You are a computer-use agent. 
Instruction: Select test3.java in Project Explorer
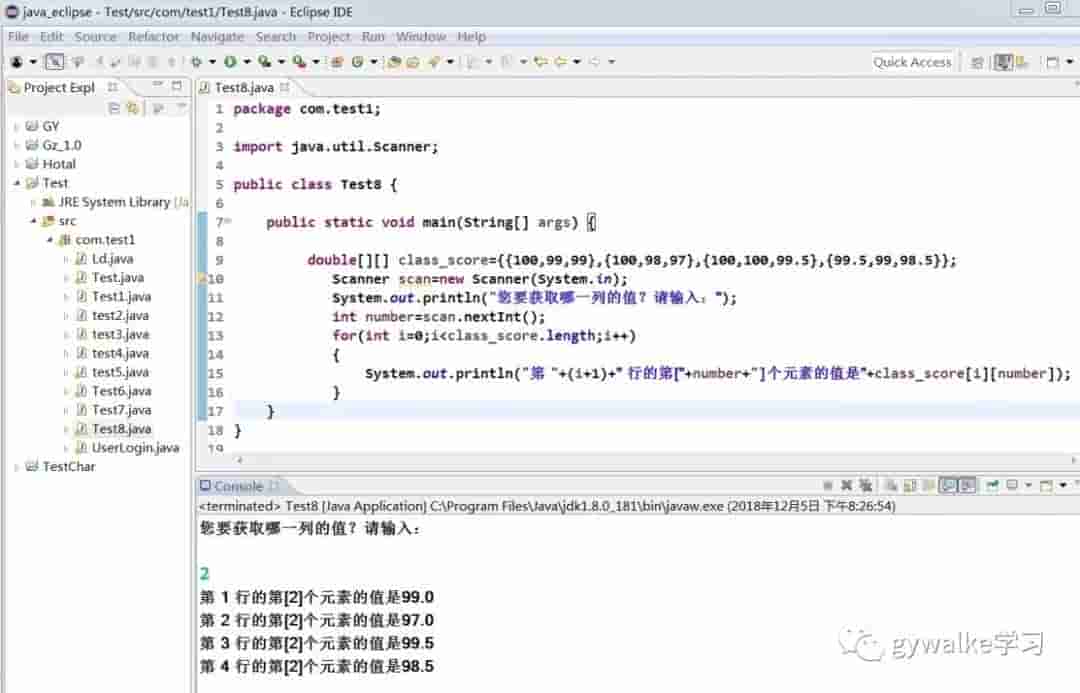120,335
